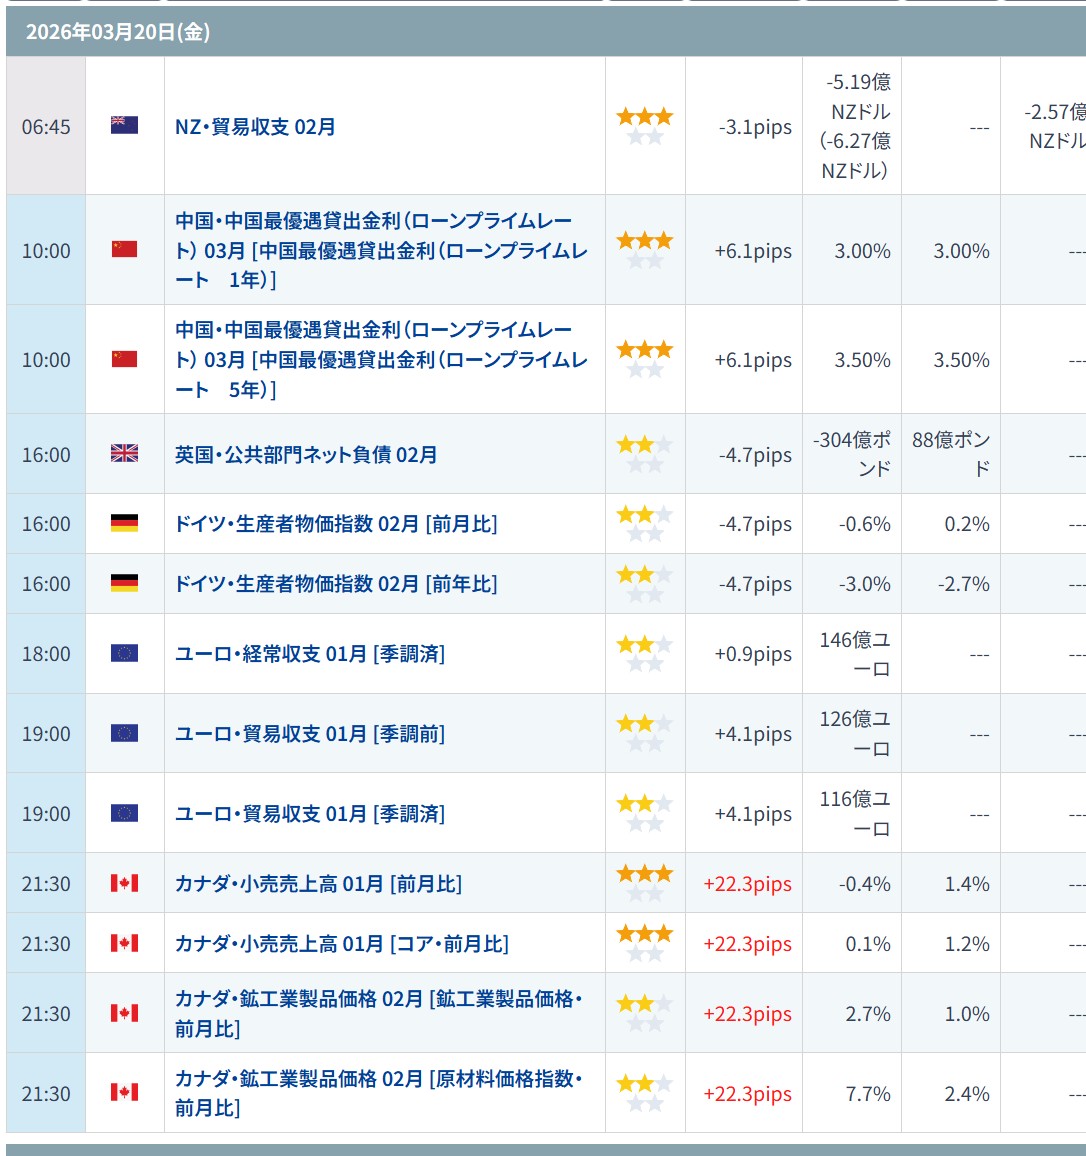This screenshot has width=1086, height=1156.
Task: Open 英国・公共部門ネット負債 02月 link
Action: 306,455
